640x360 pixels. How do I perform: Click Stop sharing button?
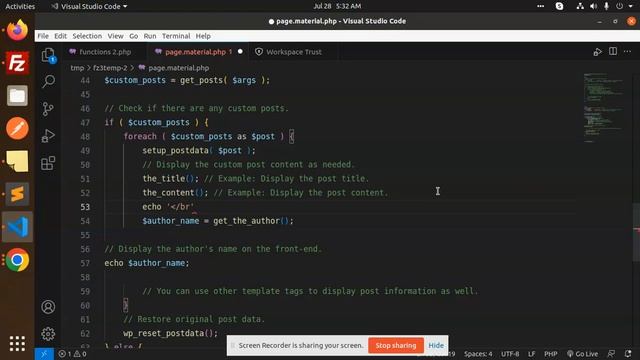(x=396, y=345)
